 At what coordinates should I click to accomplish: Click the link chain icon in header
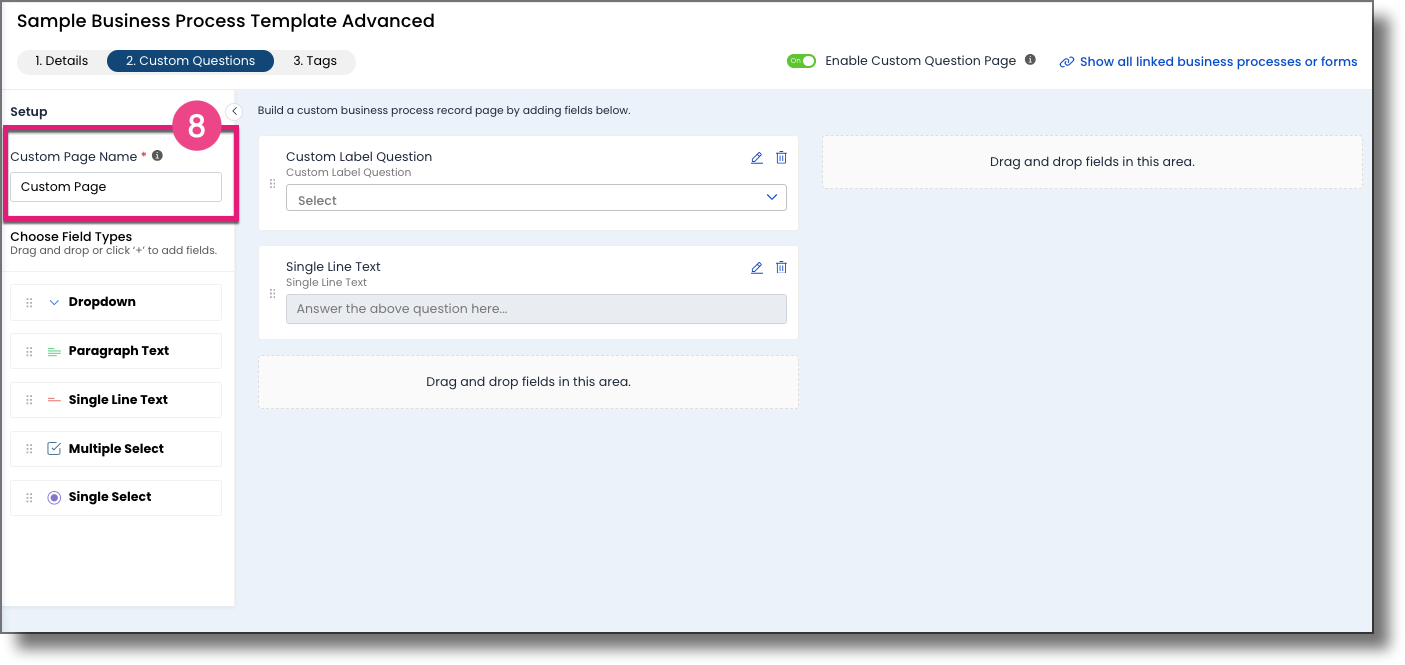(x=1067, y=62)
